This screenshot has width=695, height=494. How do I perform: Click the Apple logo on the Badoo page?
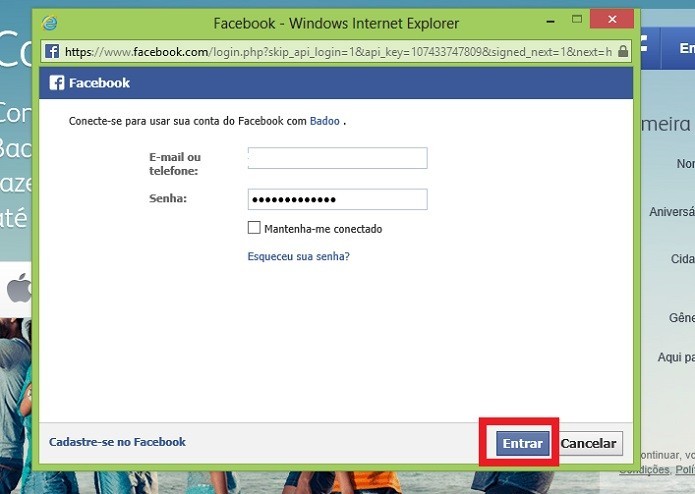(x=20, y=288)
